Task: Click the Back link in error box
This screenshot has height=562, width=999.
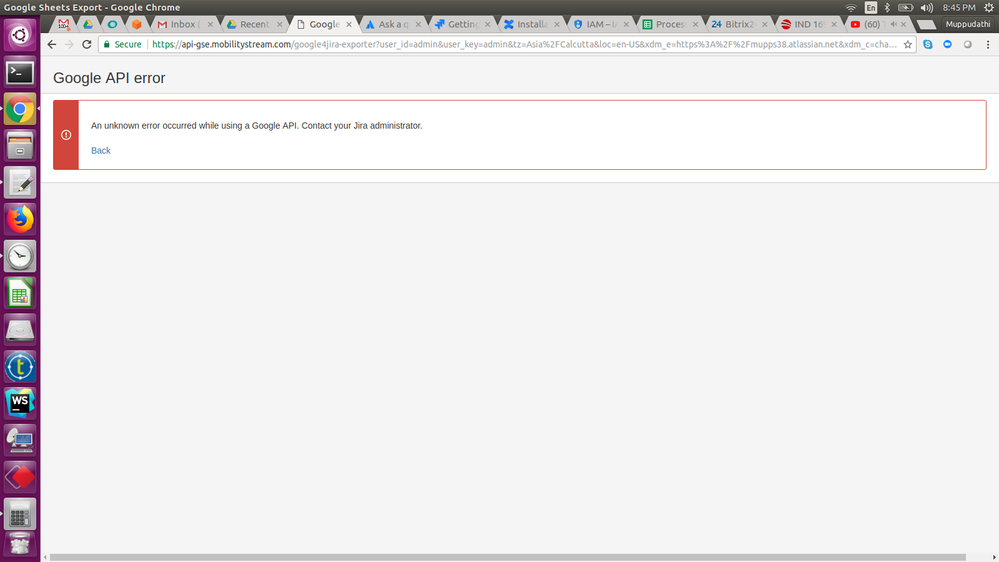Action: (101, 150)
